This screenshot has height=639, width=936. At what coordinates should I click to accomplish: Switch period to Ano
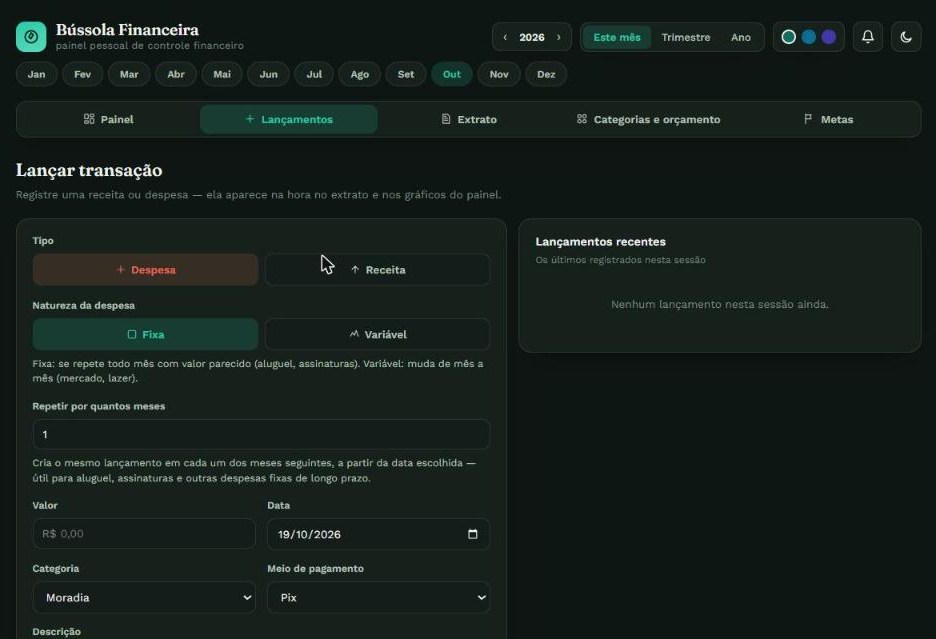(740, 37)
